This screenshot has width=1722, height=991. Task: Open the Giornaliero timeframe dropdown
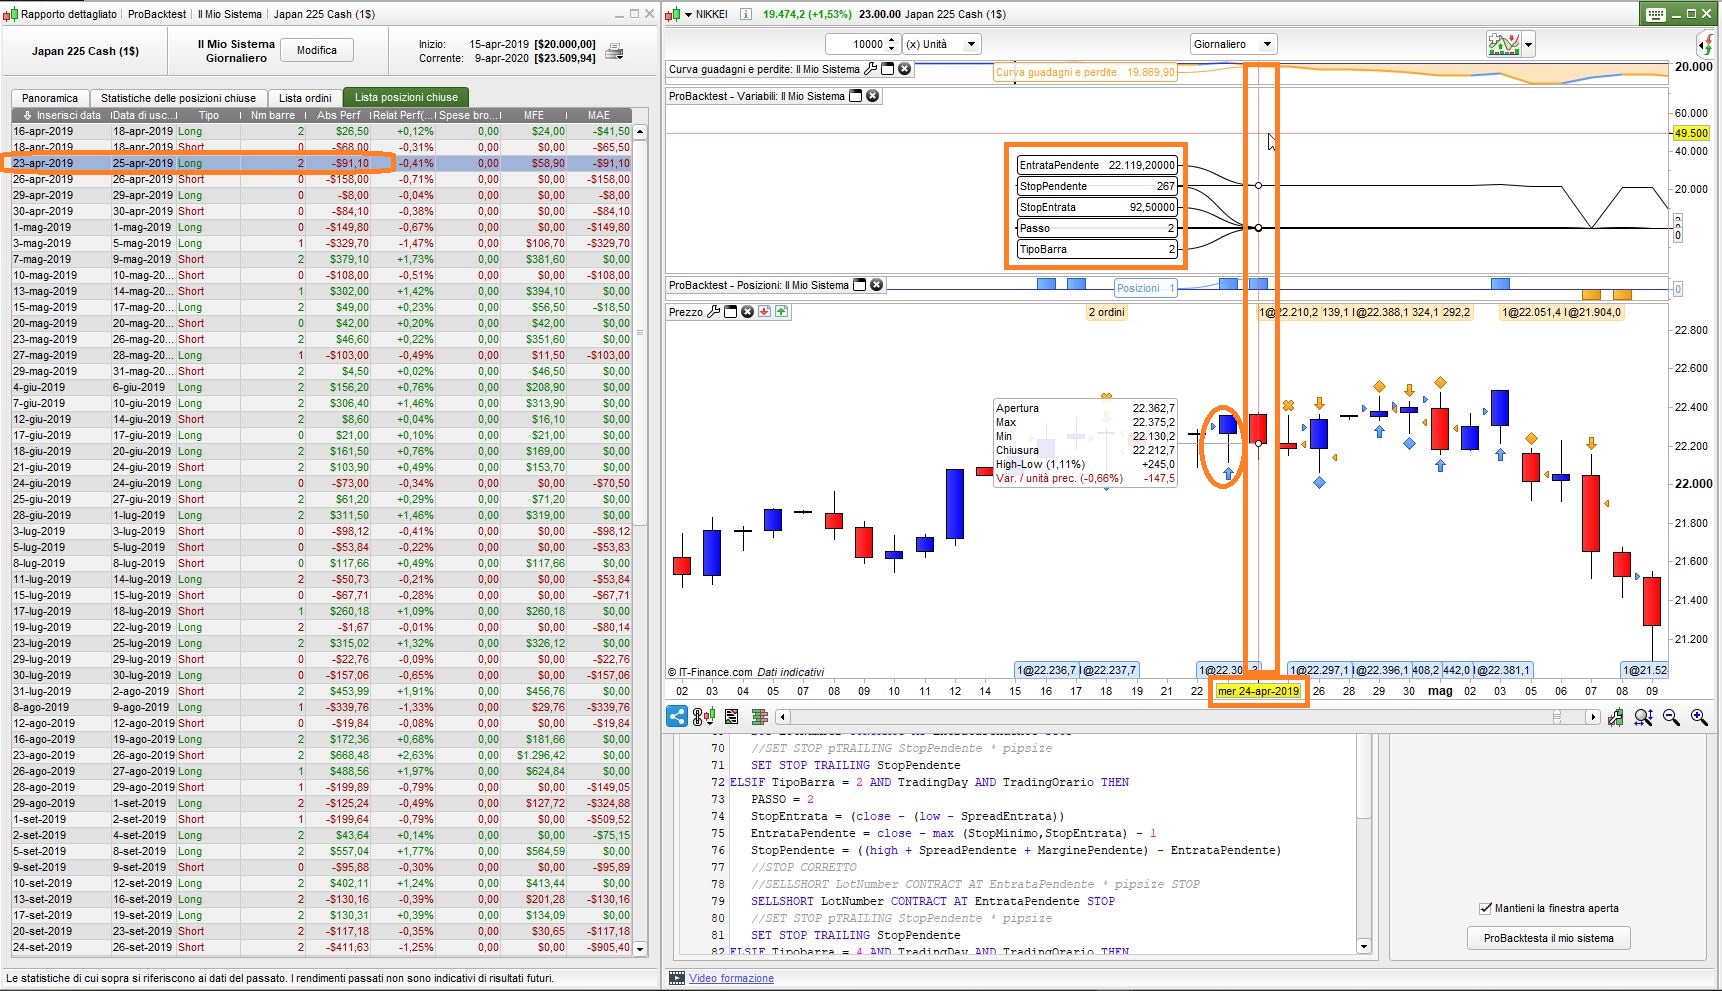point(1233,44)
